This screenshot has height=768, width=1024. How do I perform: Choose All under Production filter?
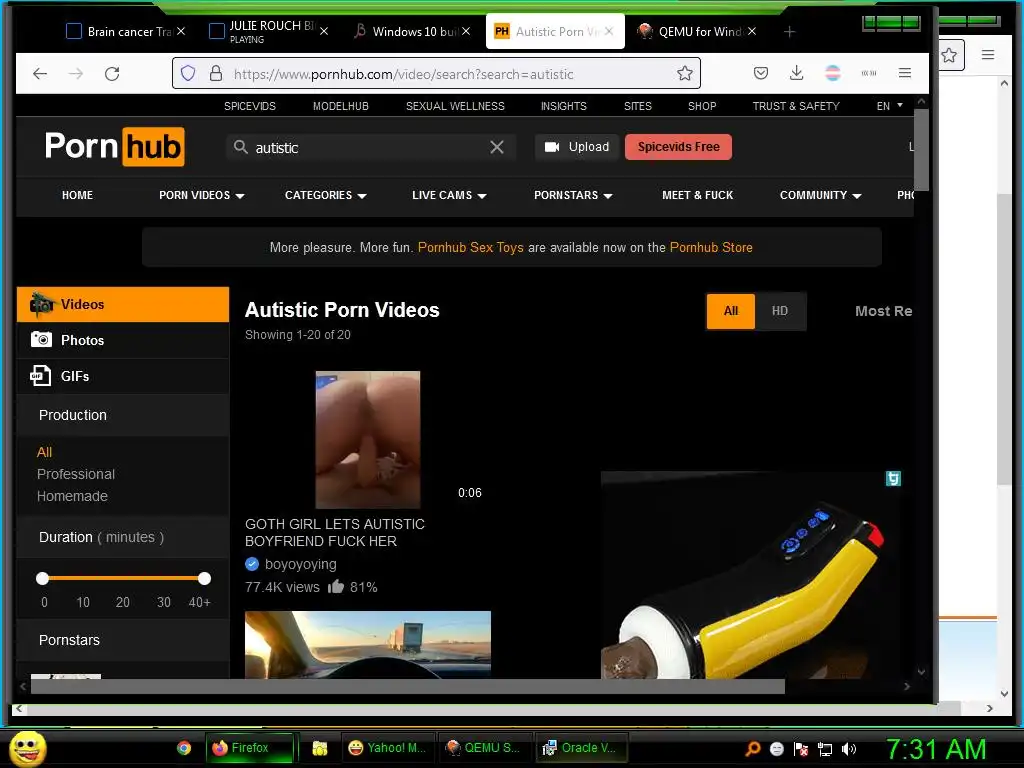pos(44,452)
